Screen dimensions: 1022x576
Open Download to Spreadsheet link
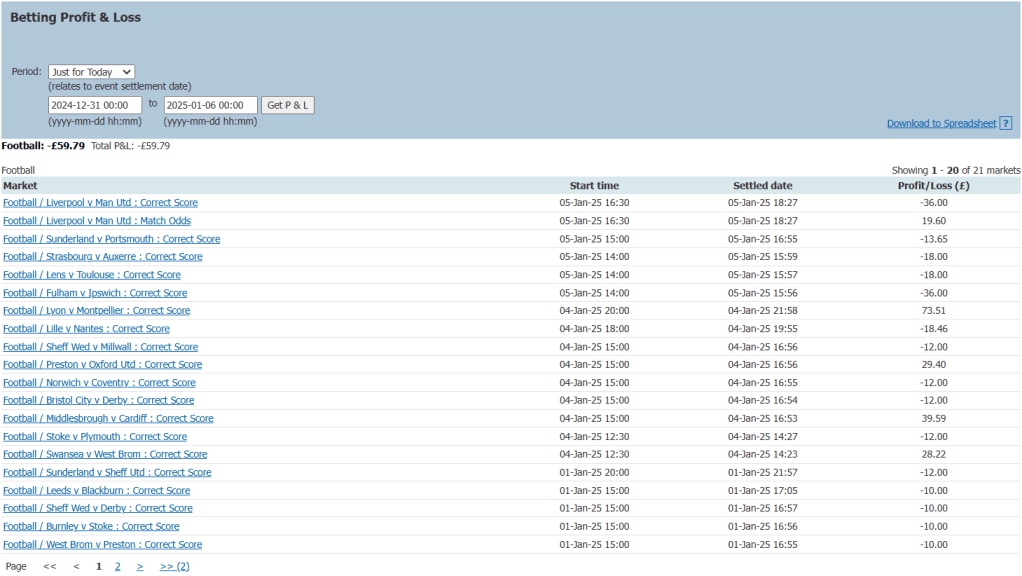[941, 124]
